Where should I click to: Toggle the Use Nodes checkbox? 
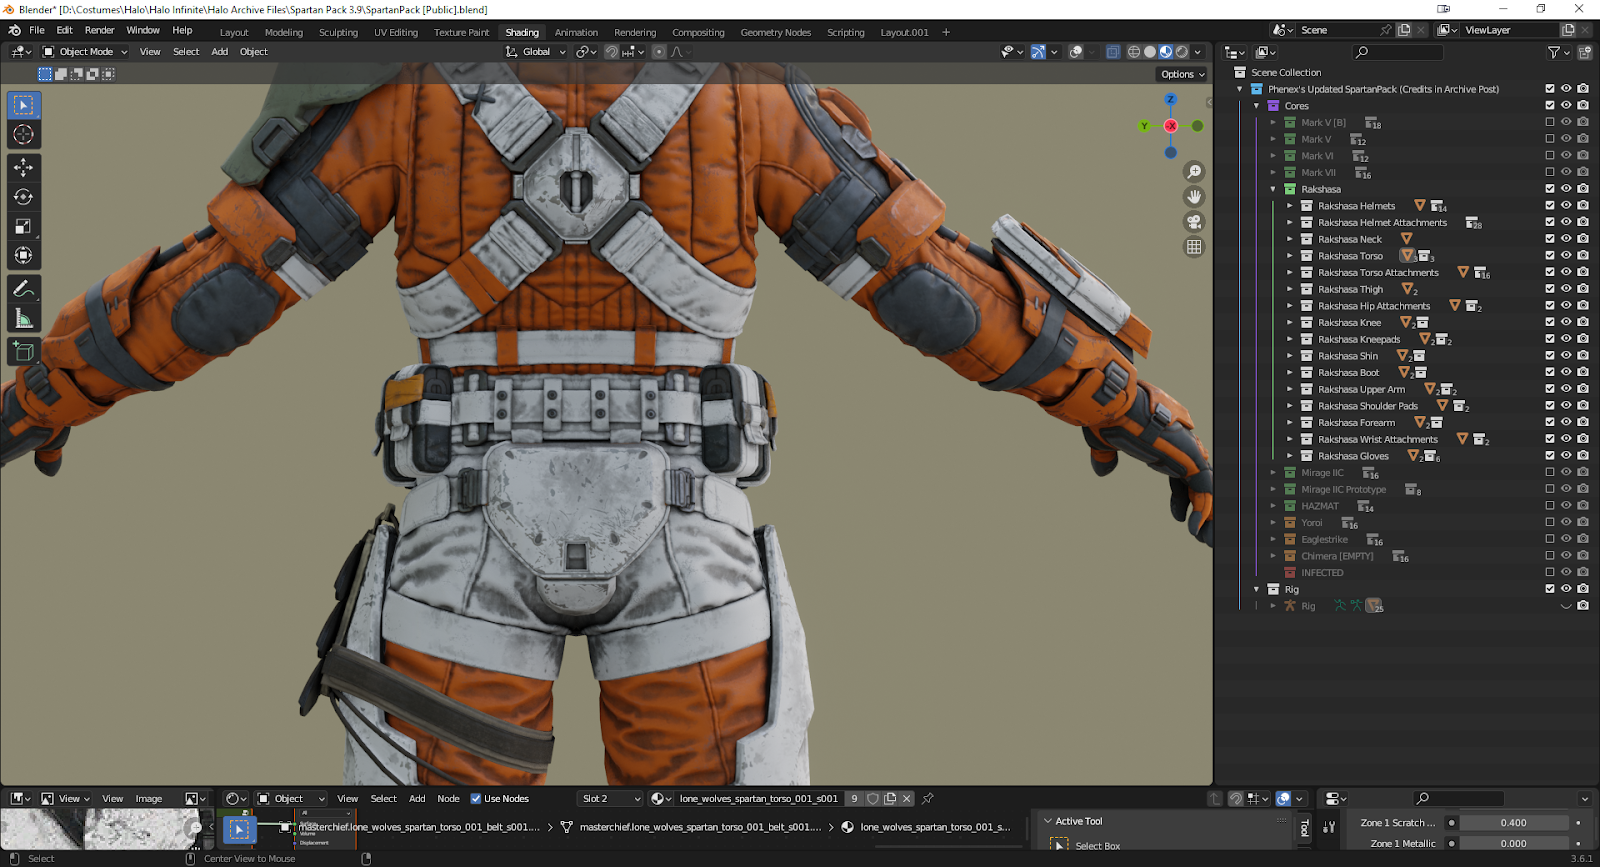click(476, 799)
